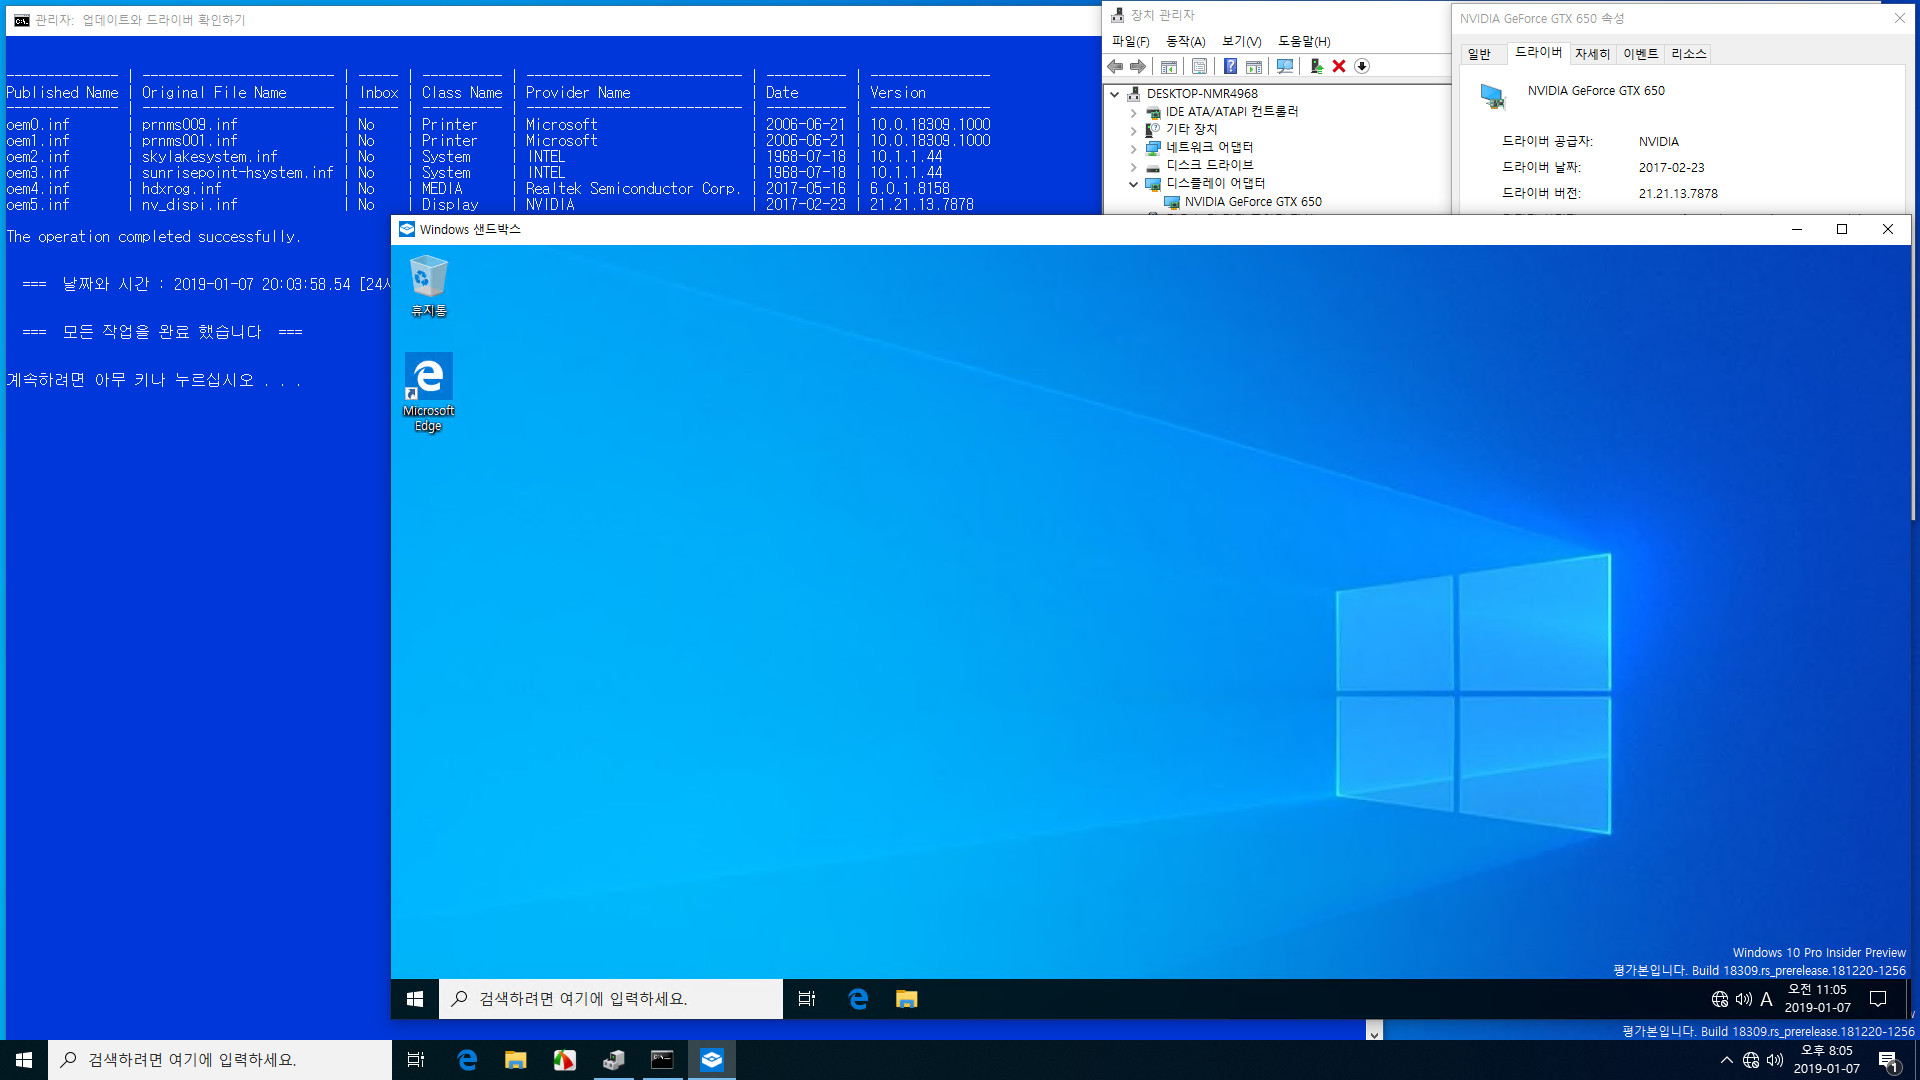1920x1080 pixels.
Task: Open File Explorer from host taskbar
Action: click(x=515, y=1060)
